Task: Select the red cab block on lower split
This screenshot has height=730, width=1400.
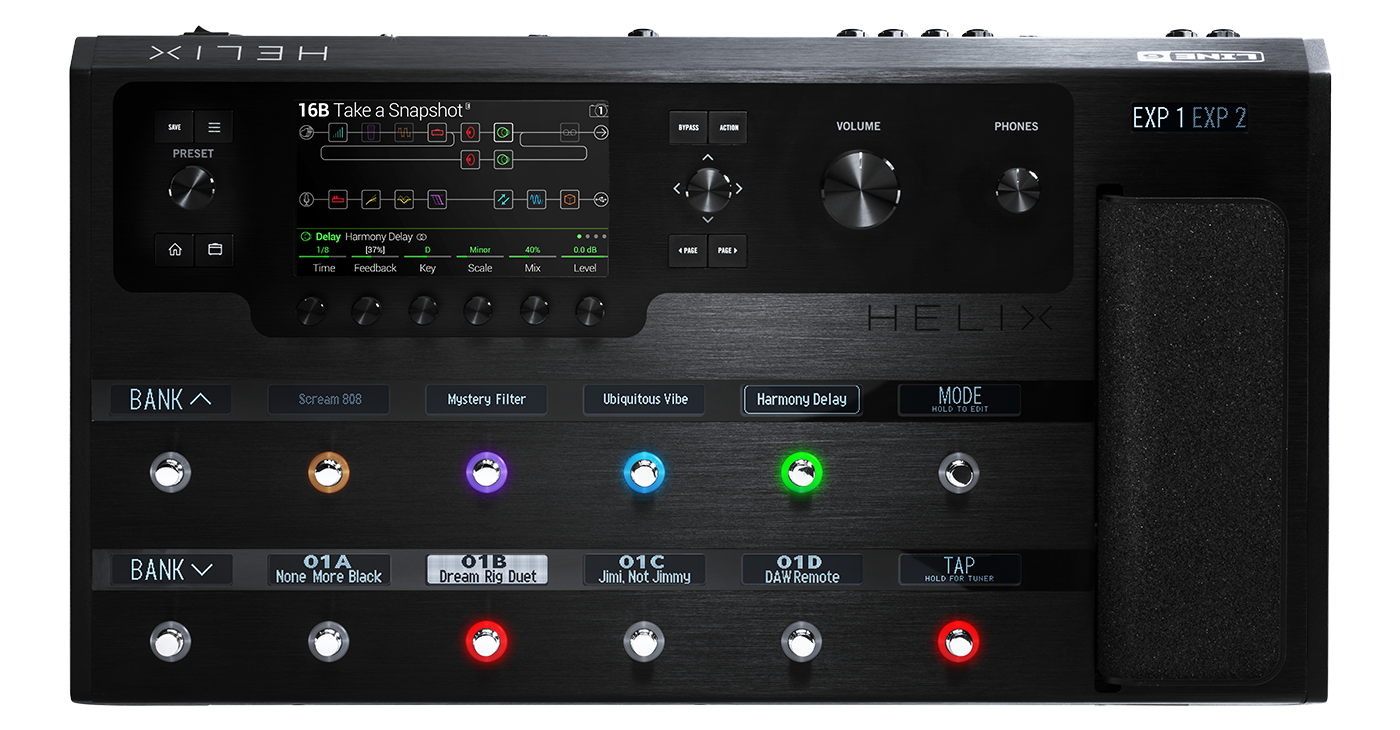Action: [x=470, y=159]
